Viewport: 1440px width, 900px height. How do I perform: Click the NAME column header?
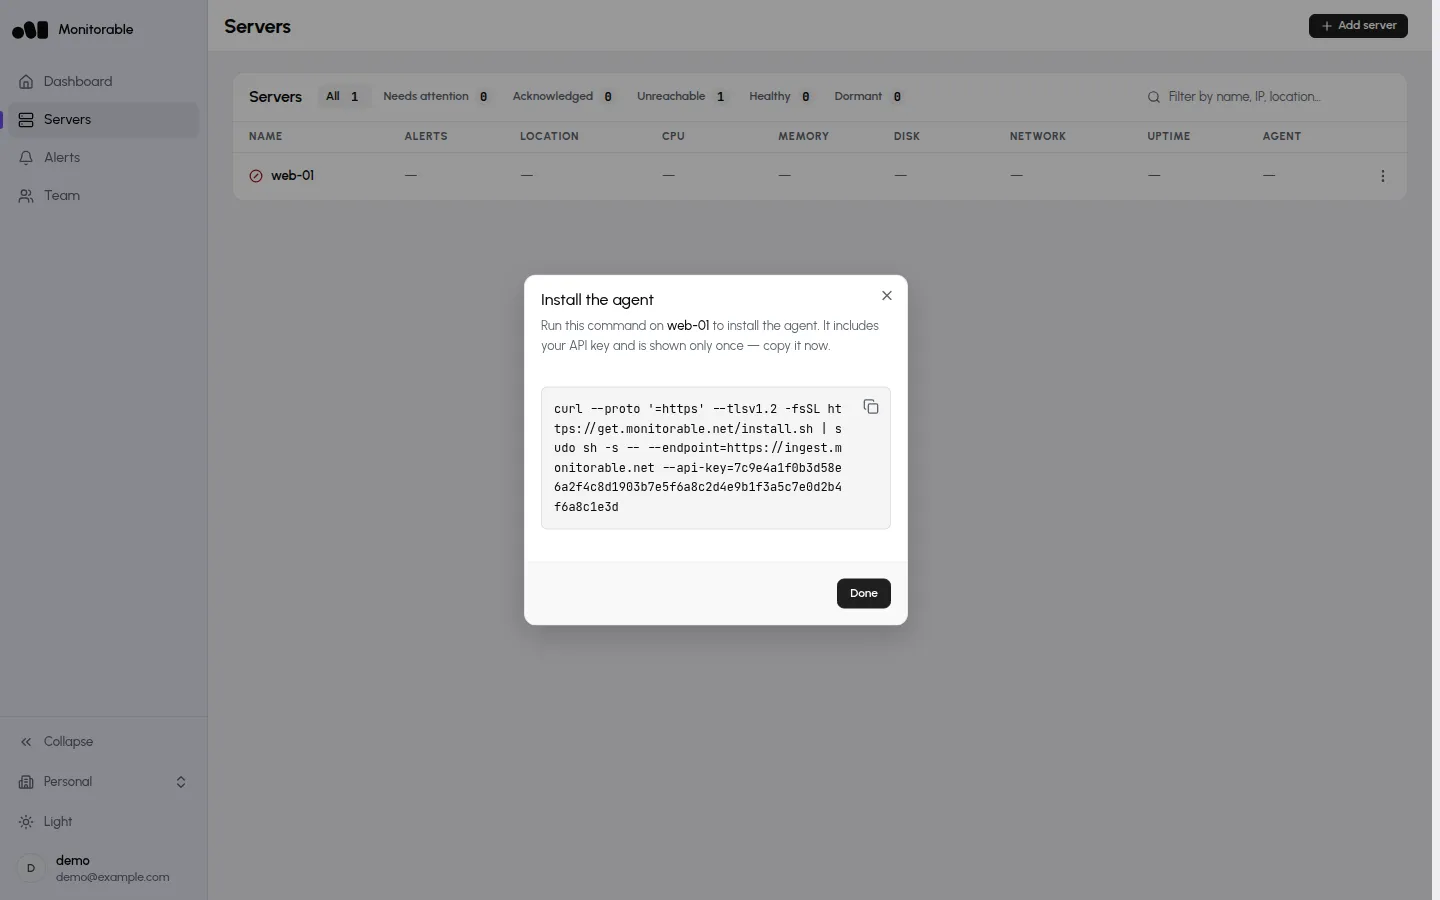coord(266,136)
